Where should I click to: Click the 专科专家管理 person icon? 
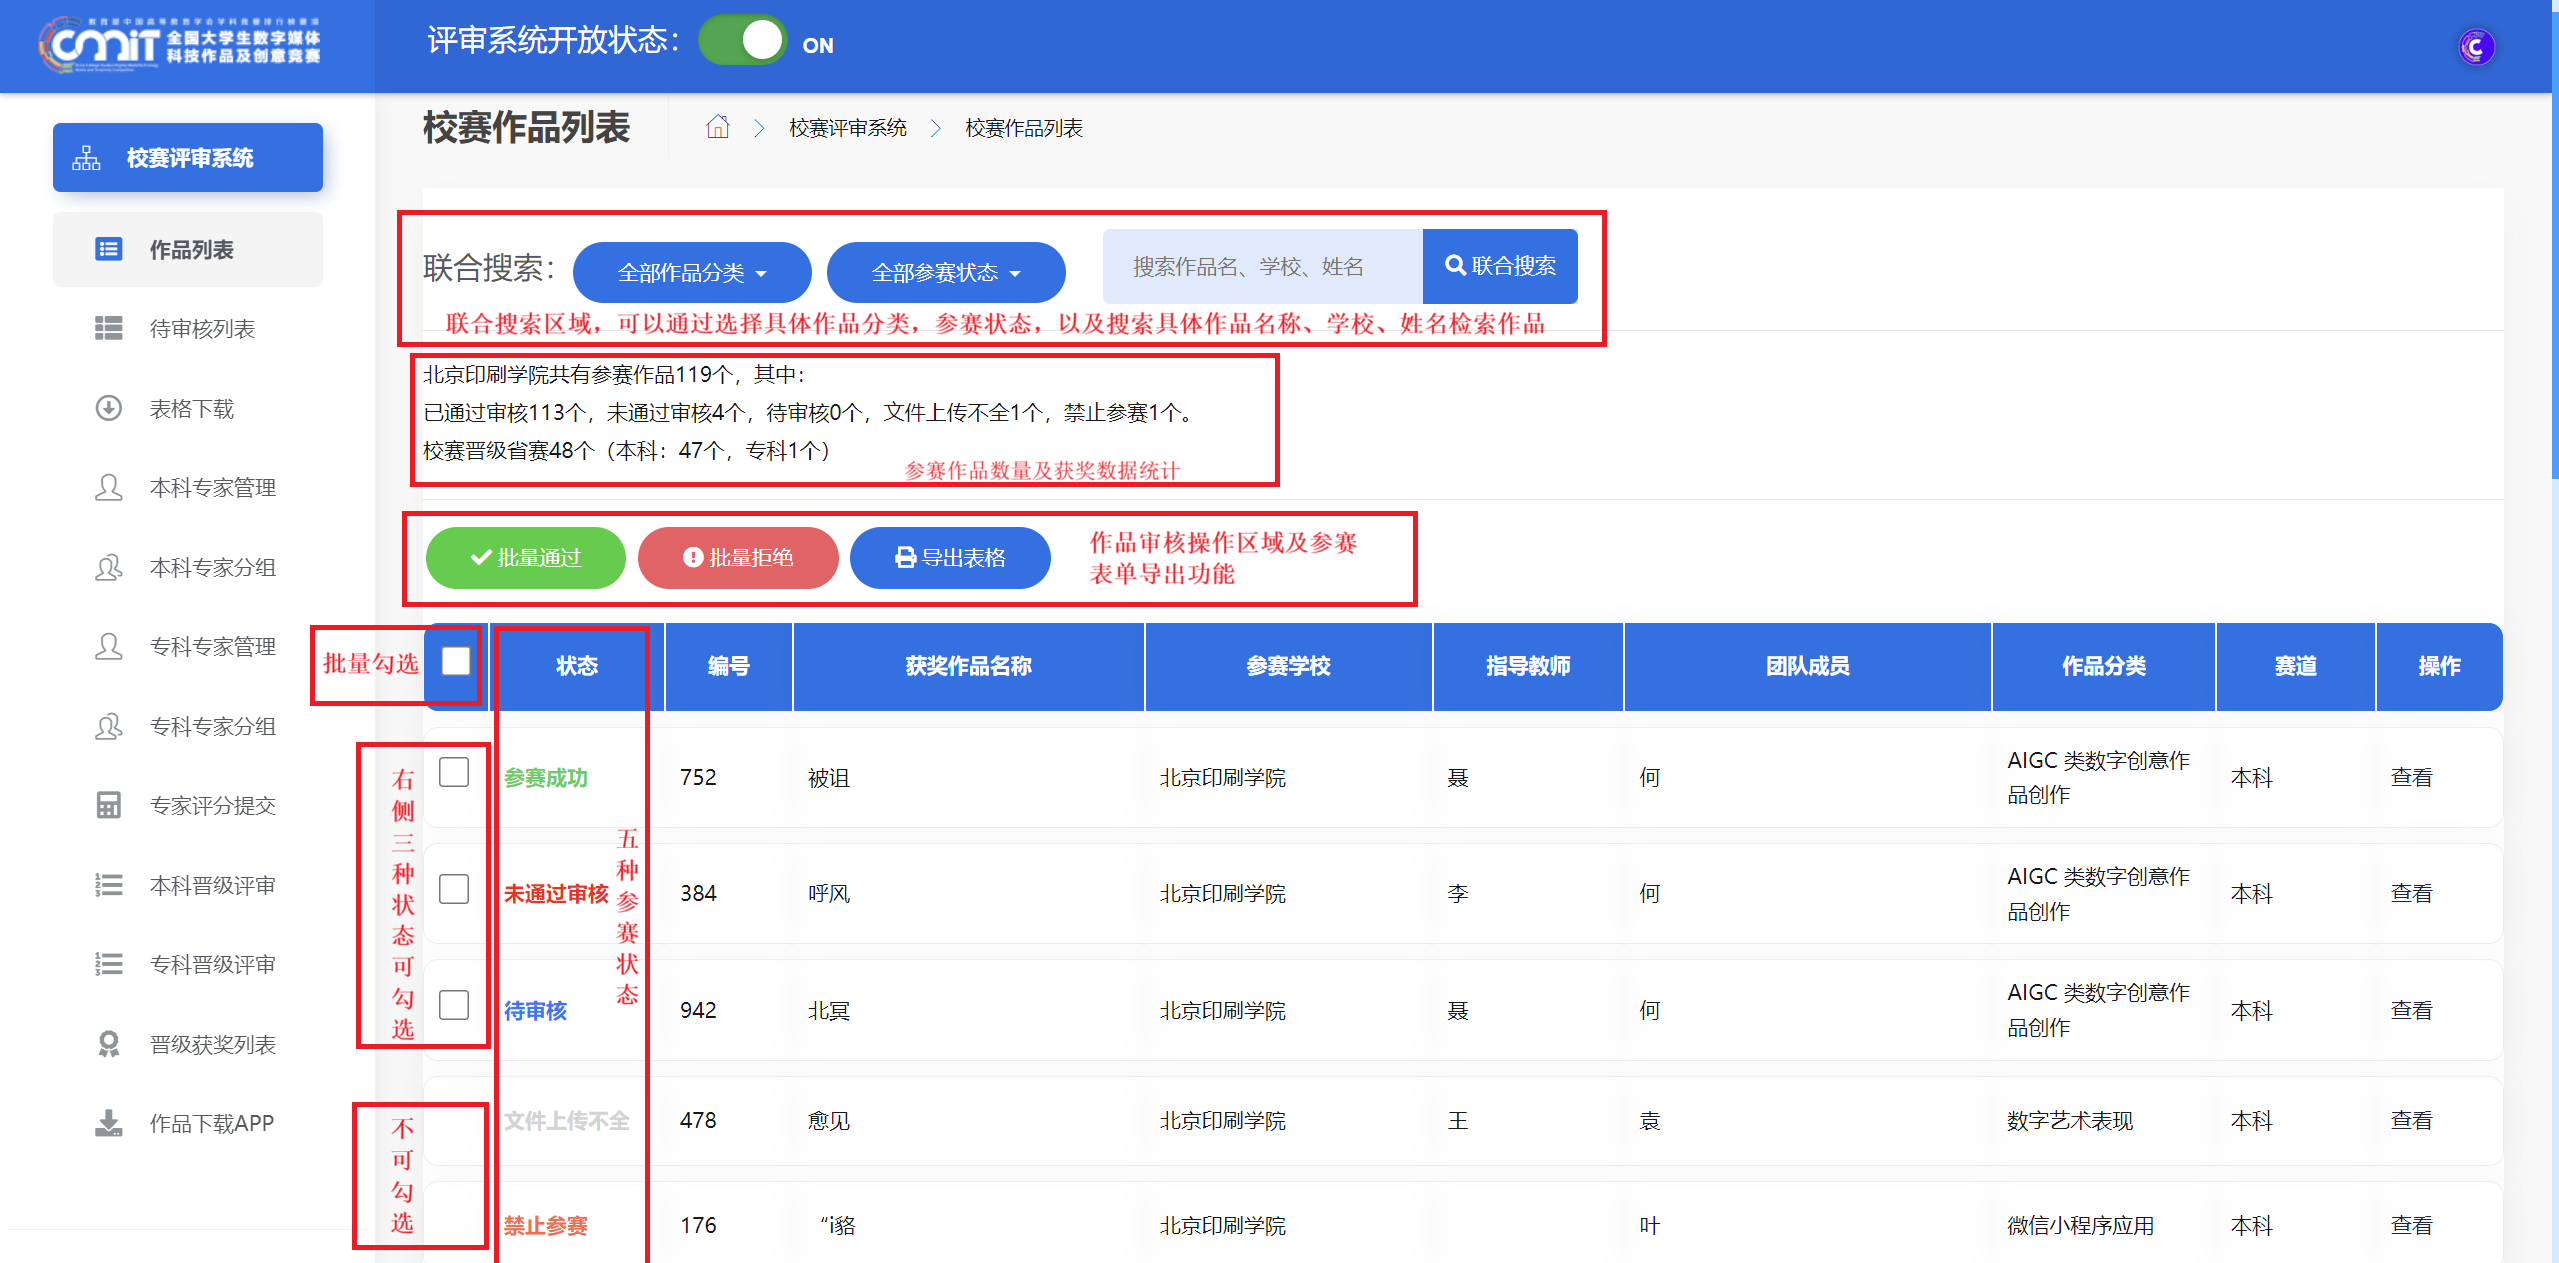point(108,646)
